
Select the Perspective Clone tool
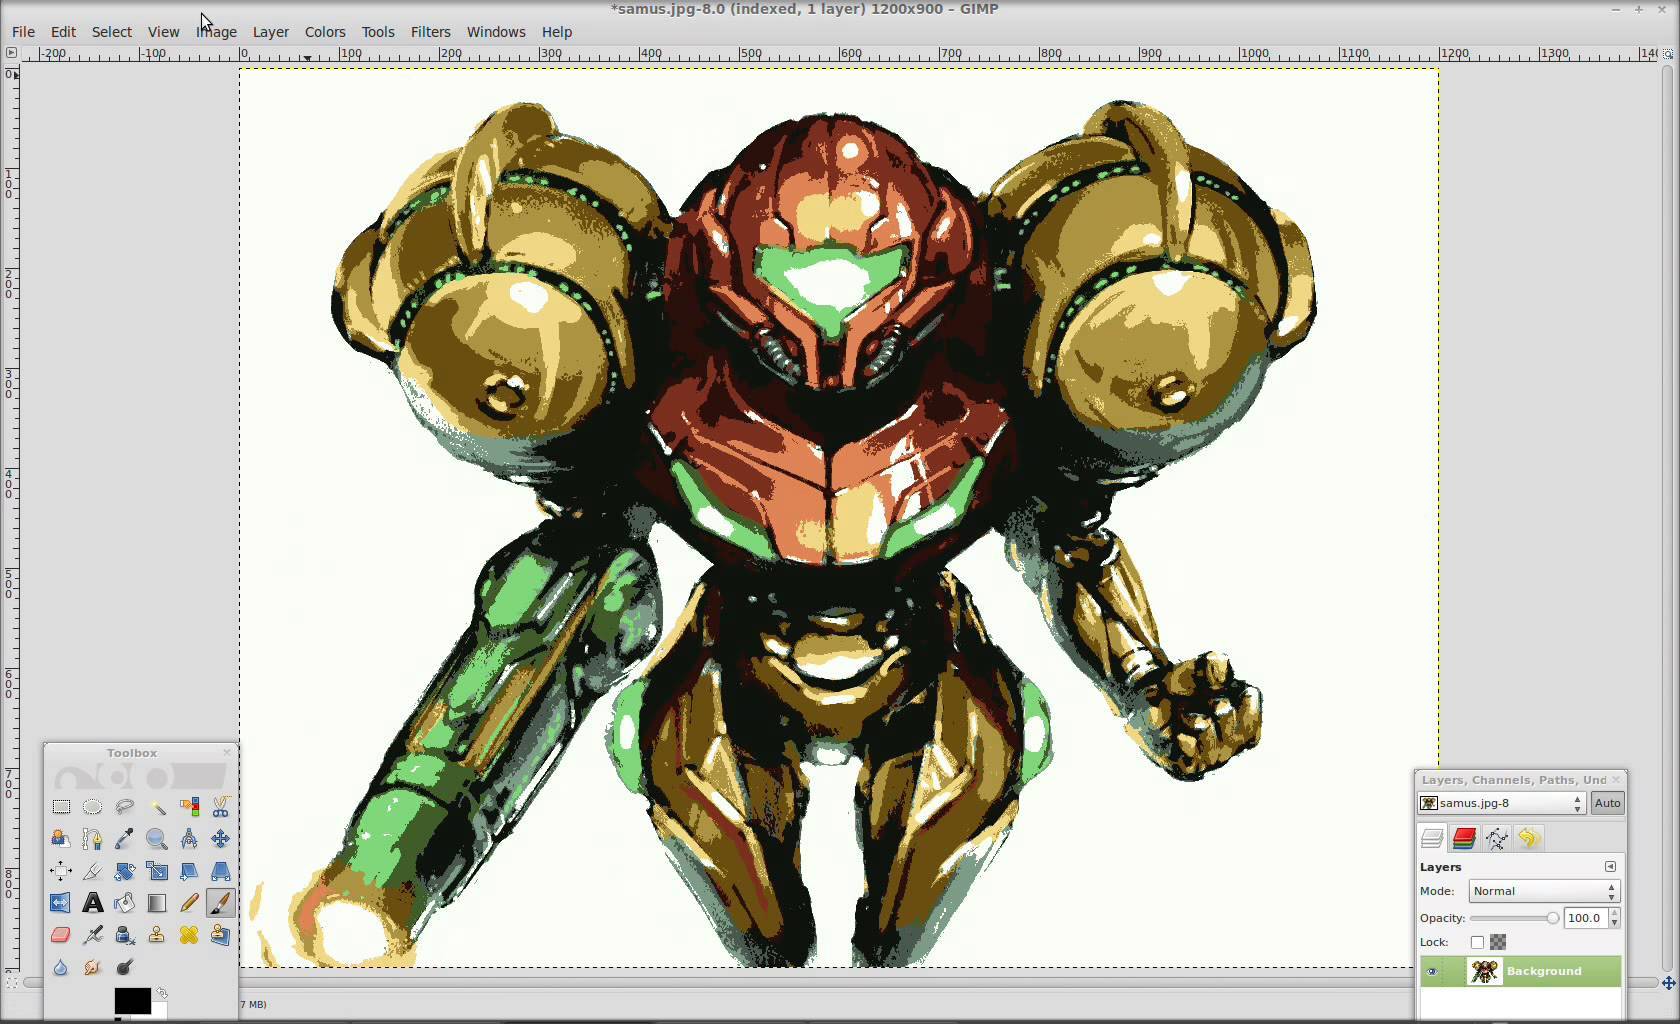point(221,934)
